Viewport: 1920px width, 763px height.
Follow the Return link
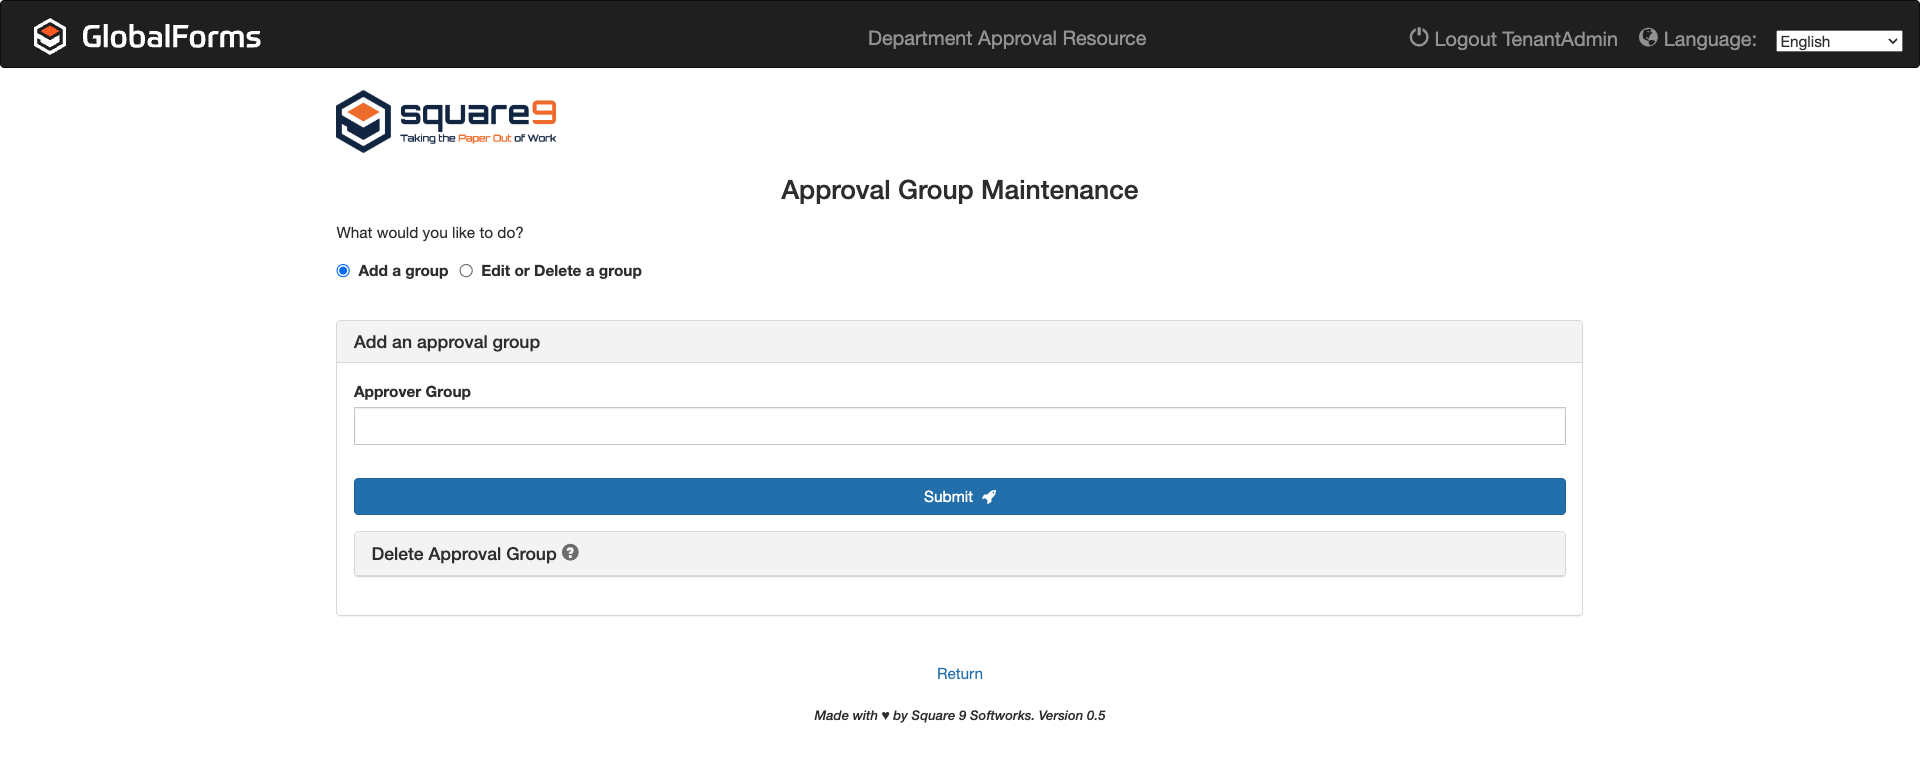959,674
